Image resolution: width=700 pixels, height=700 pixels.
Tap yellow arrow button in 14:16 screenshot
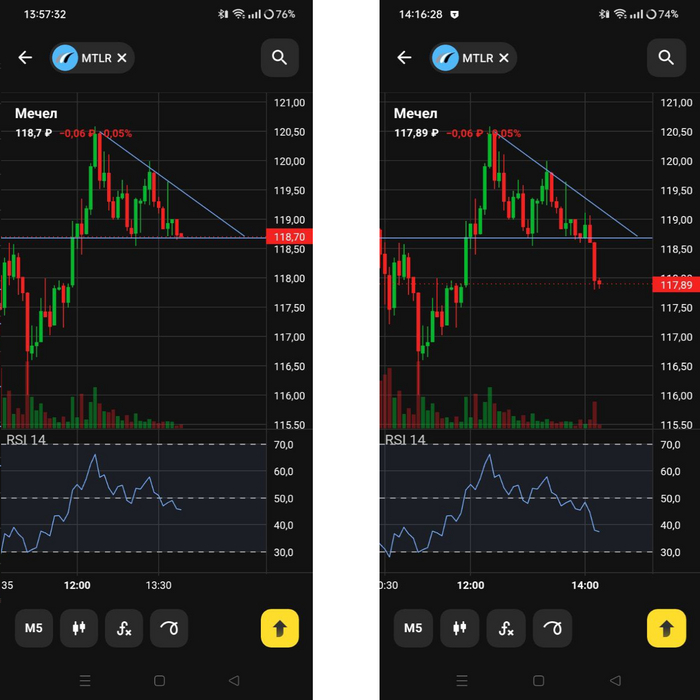point(666,628)
